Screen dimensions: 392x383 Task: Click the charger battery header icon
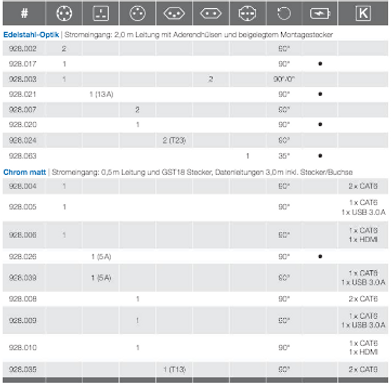coord(320,14)
